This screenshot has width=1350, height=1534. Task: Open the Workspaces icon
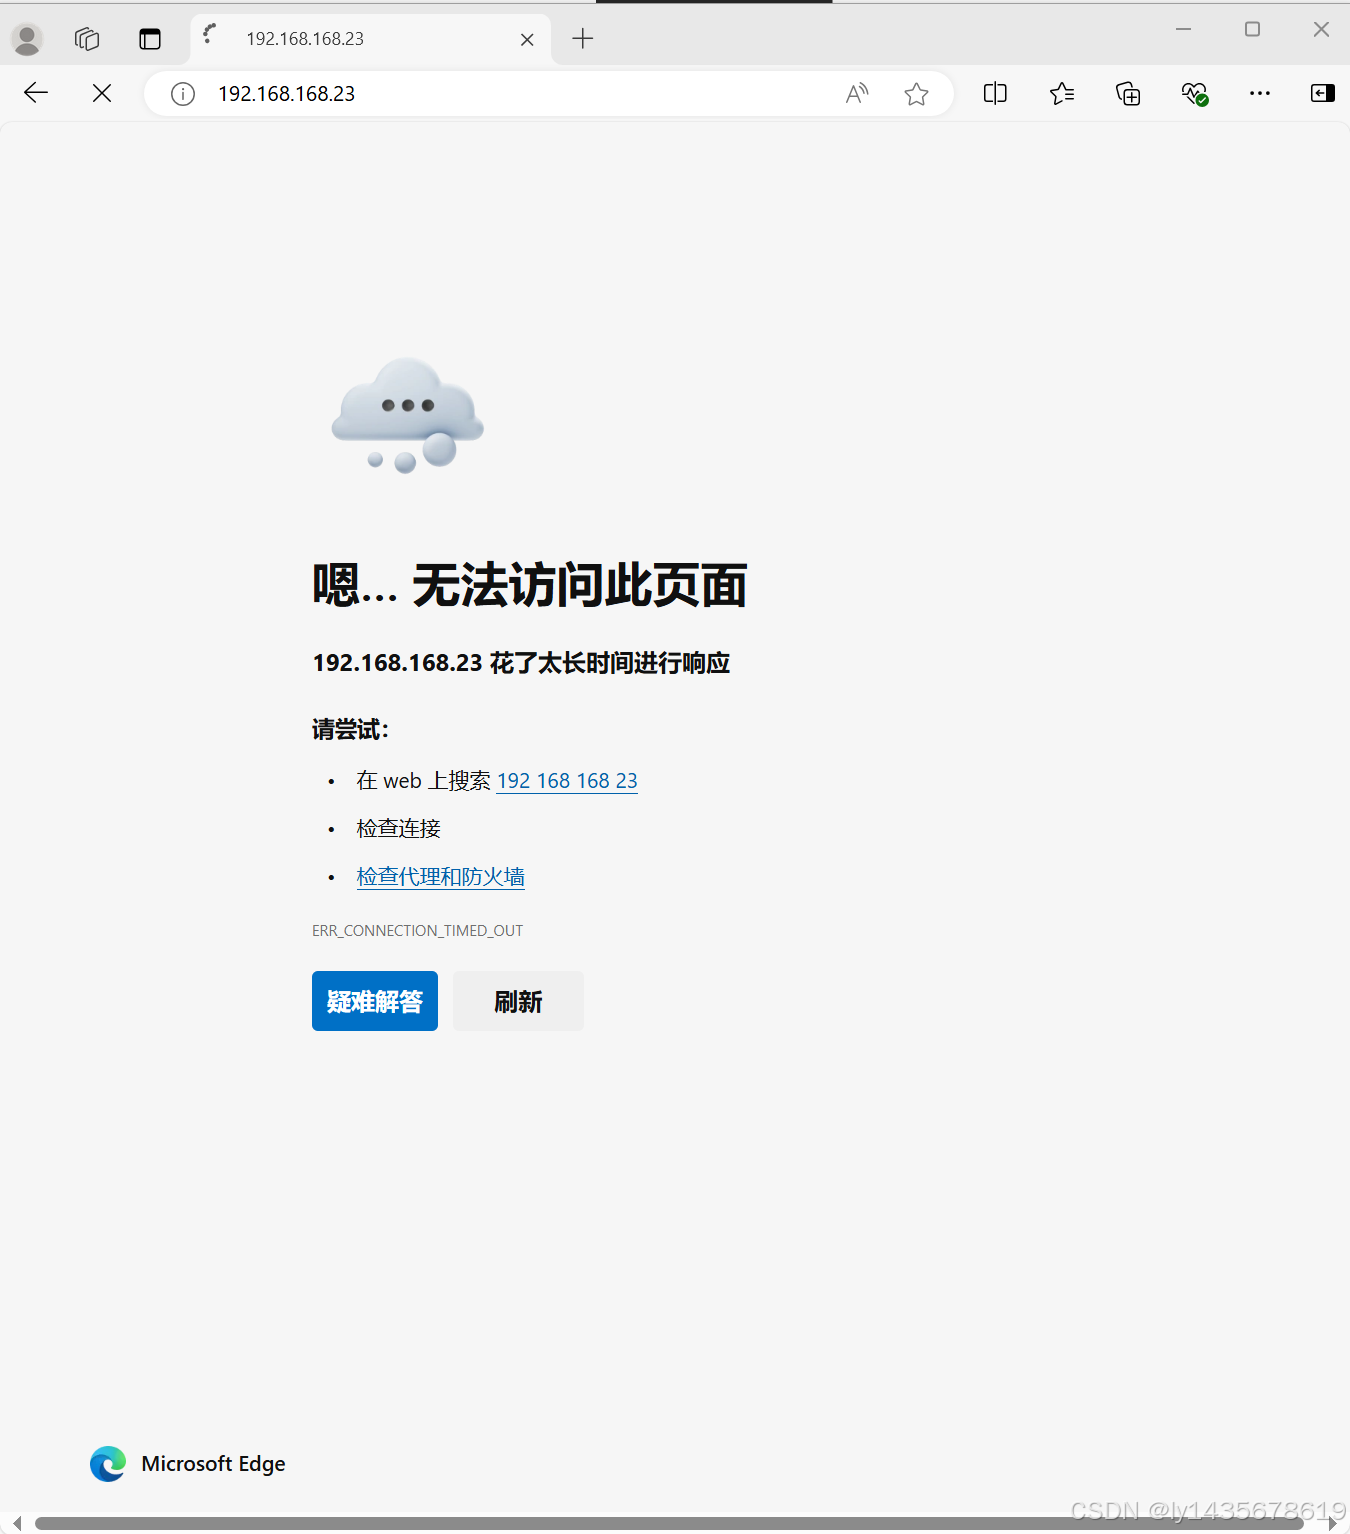click(86, 39)
